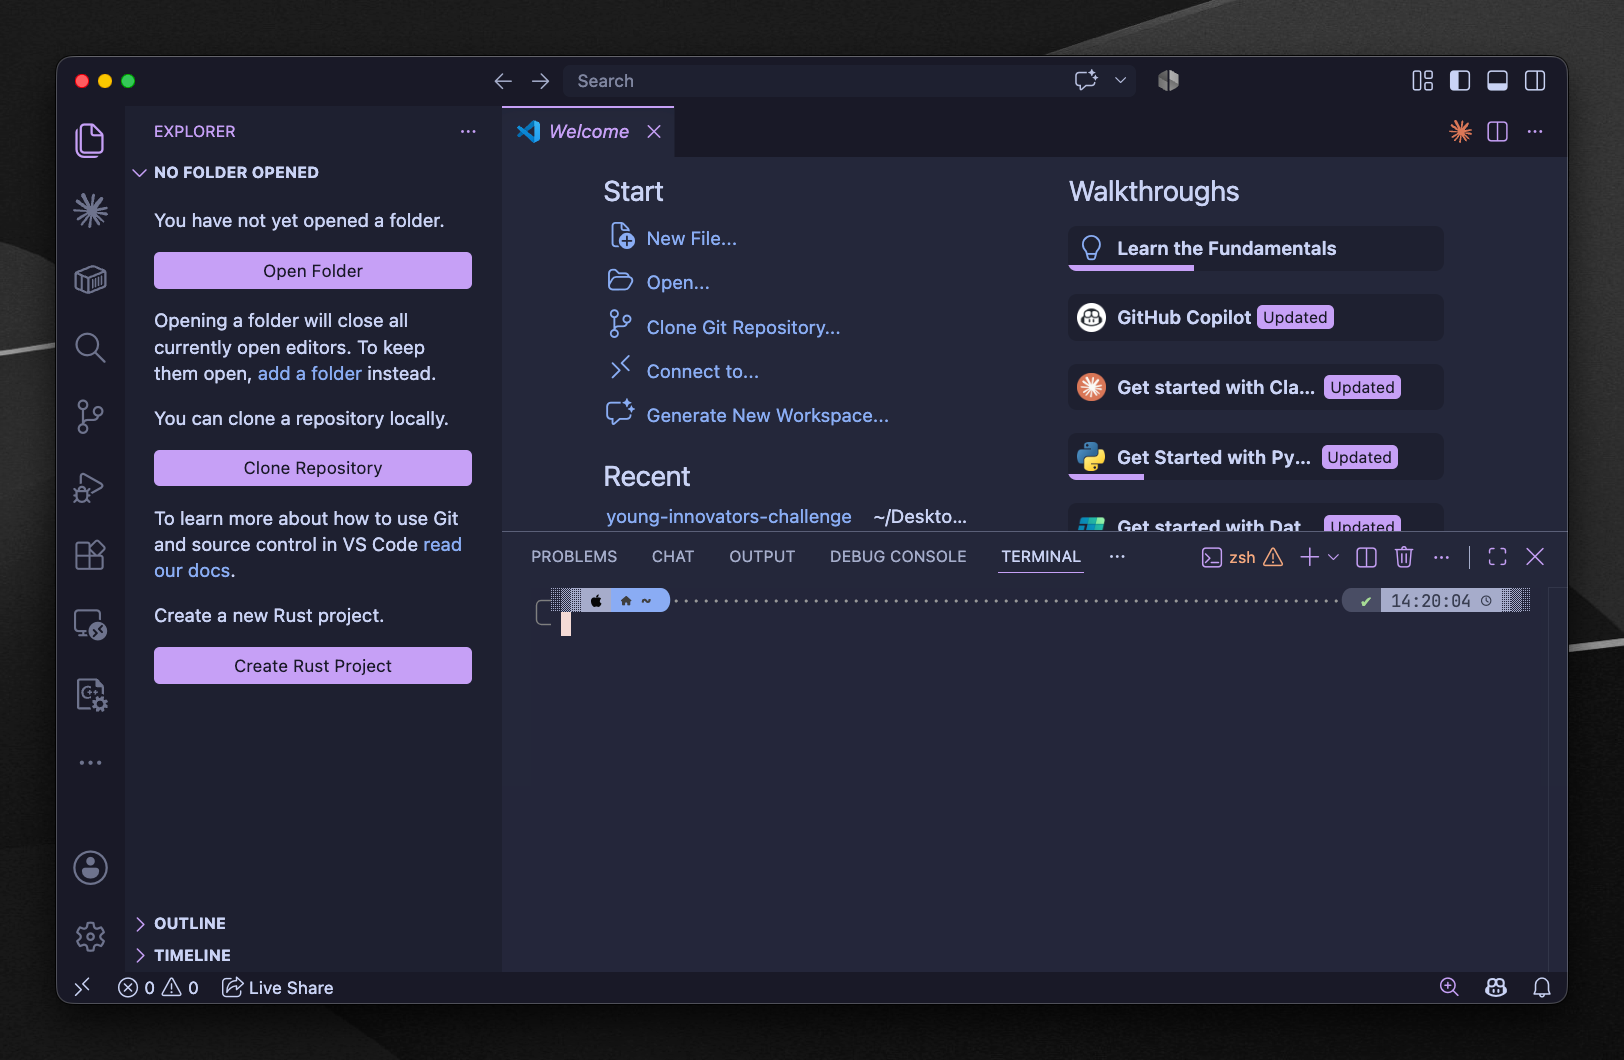Close the Welcome tab
This screenshot has width=1624, height=1060.
(x=654, y=132)
